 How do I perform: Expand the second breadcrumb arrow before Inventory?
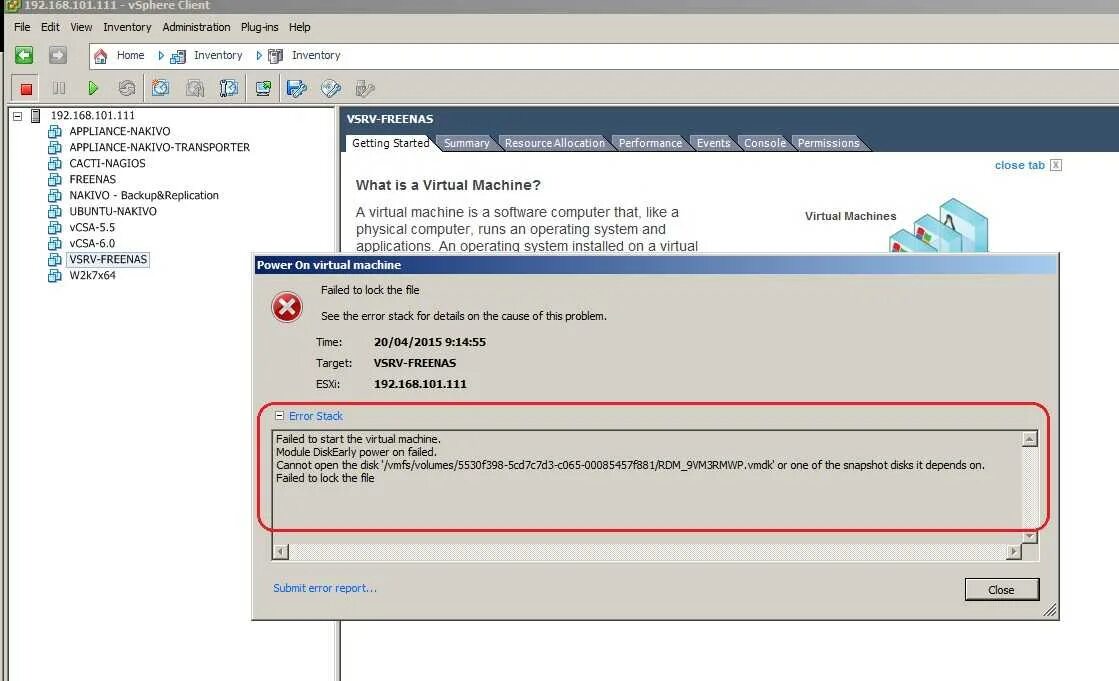(x=259, y=56)
